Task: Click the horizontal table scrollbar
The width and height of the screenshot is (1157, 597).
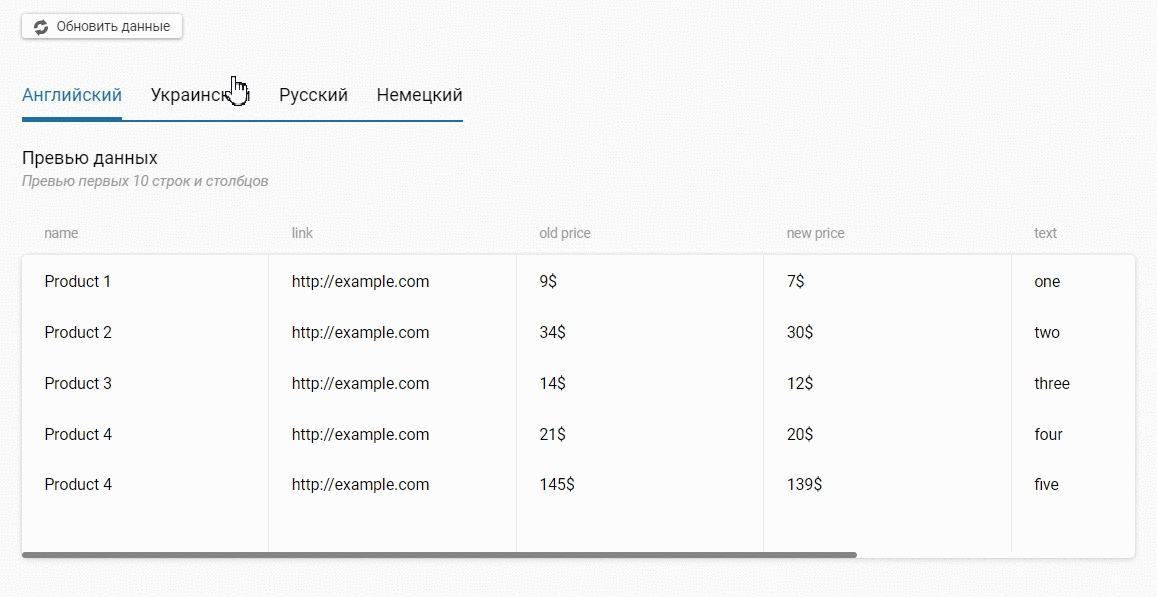Action: pos(438,554)
